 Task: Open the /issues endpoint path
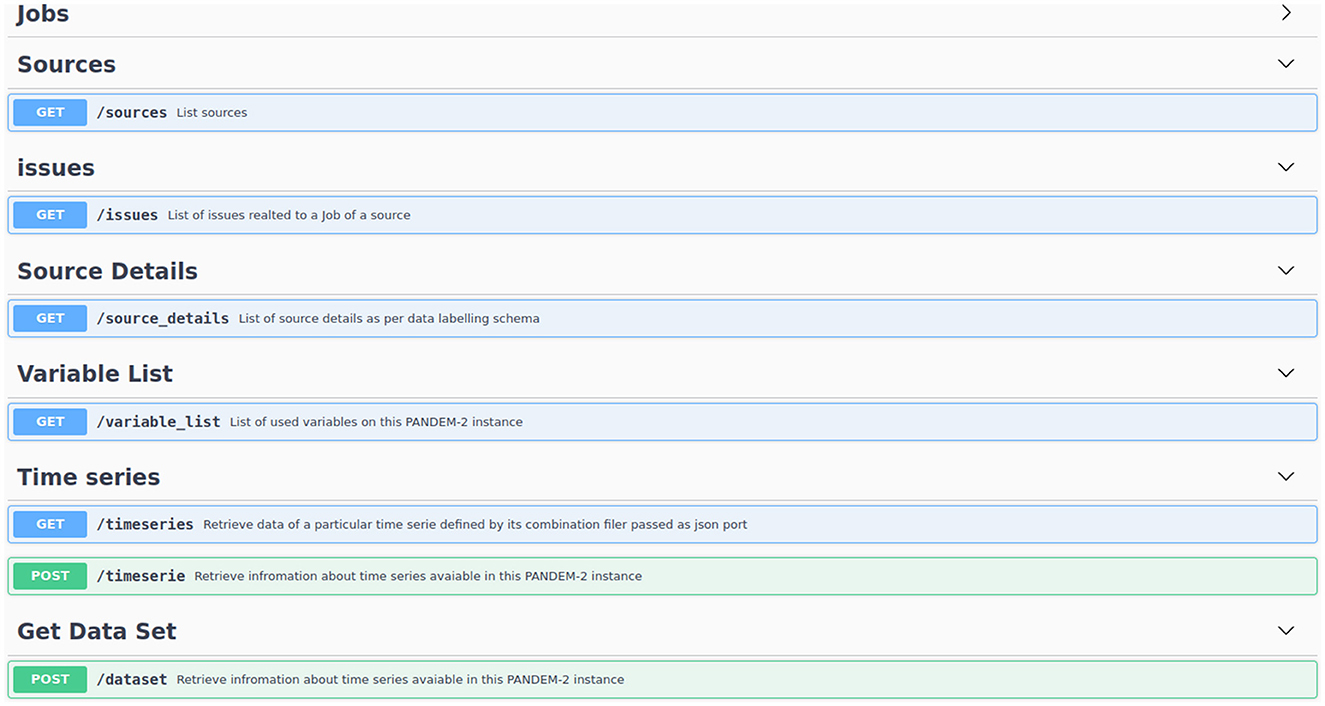(x=127, y=215)
